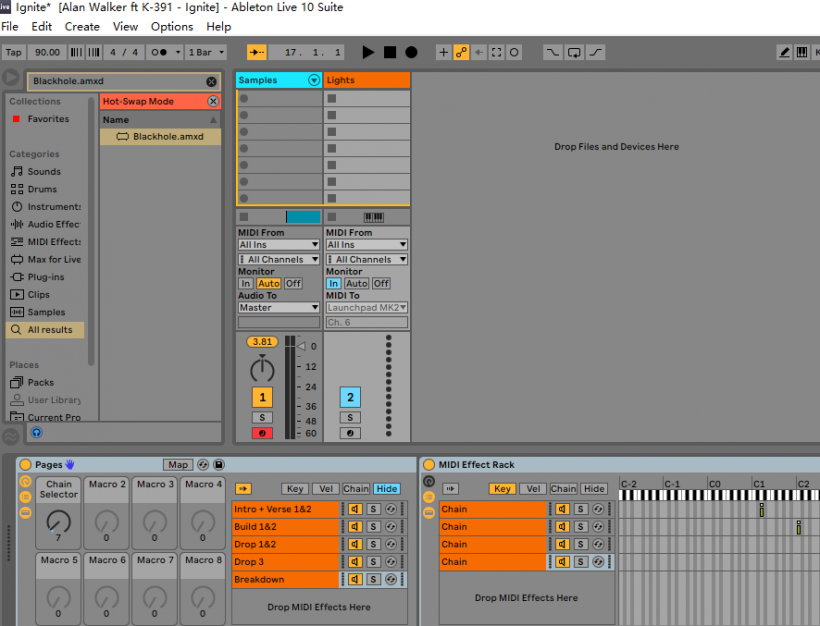Set Samples track Monitor to In
Viewport: 820px width, 626px height.
[245, 283]
